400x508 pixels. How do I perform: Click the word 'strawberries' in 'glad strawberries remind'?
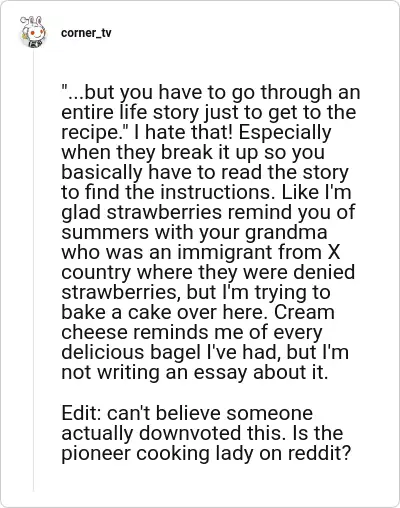164,212
